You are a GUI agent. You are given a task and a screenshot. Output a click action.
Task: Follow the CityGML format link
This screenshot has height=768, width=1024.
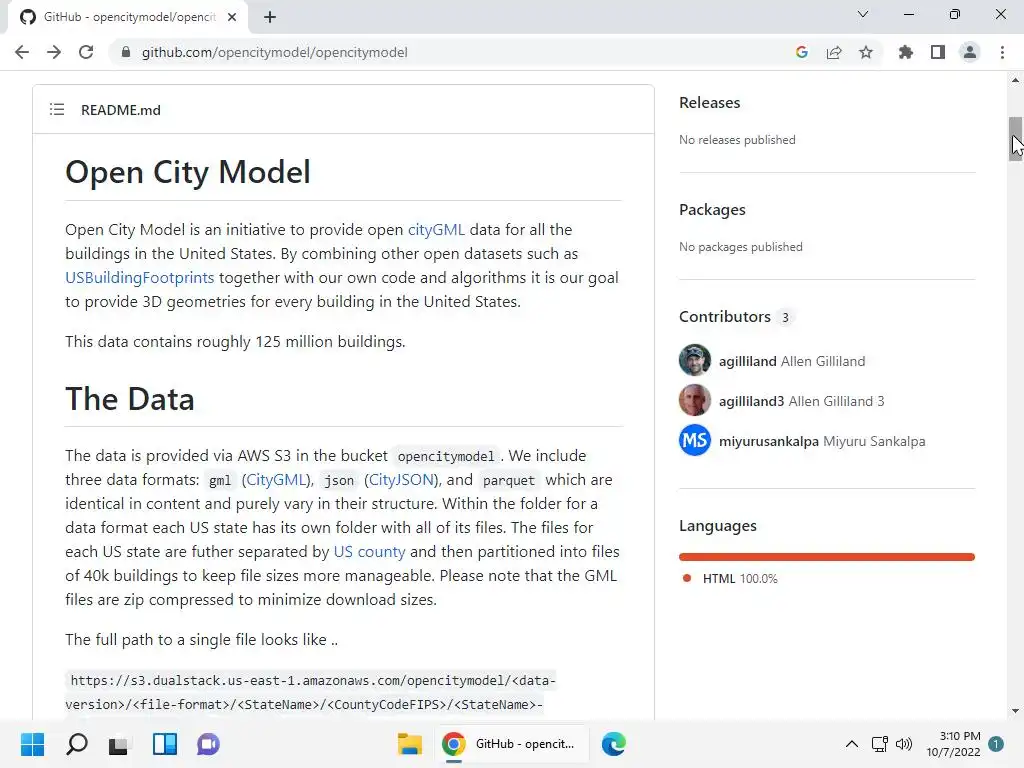[x=276, y=480]
